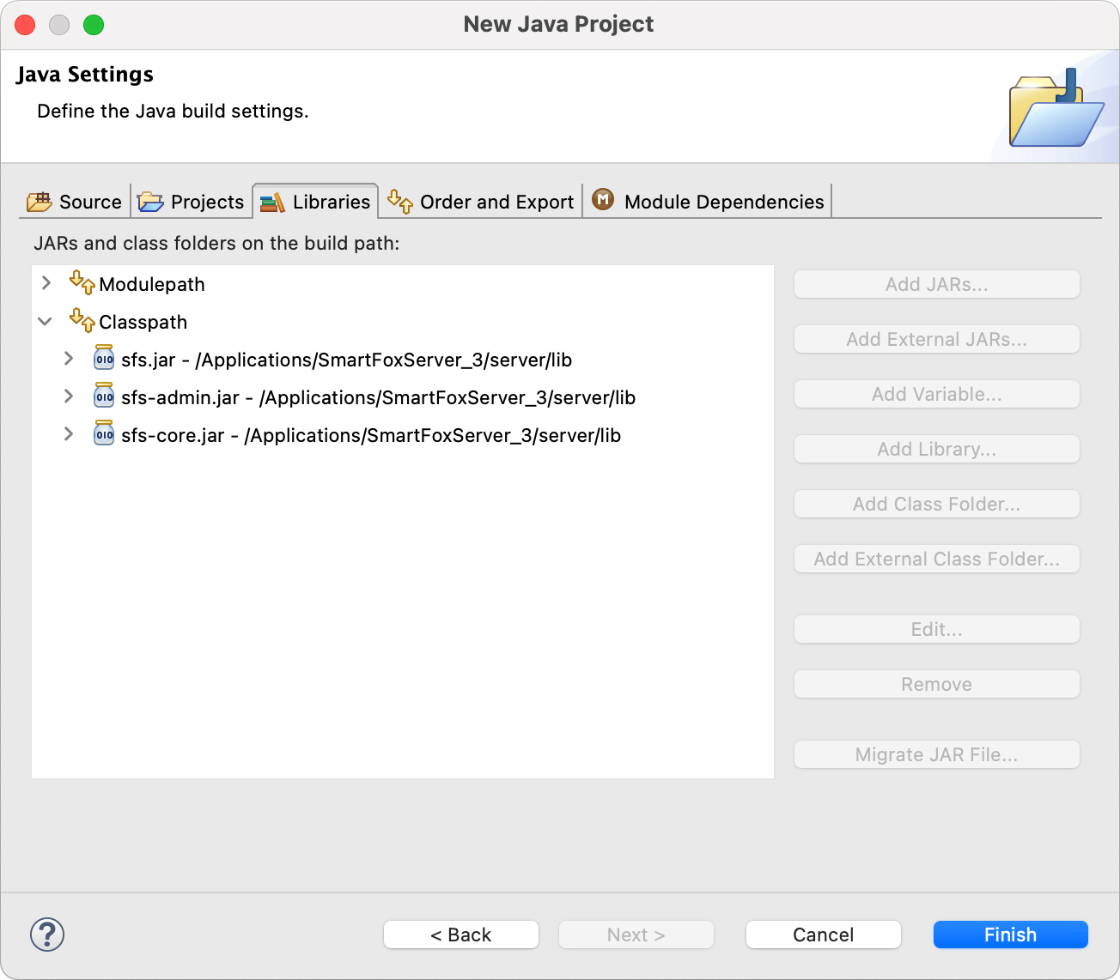Screen dimensions: 1120x980
Task: Click the Cancel button
Action: [x=823, y=935]
